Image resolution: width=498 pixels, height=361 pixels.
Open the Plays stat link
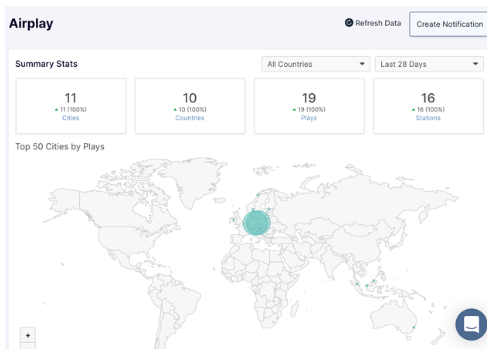point(309,118)
